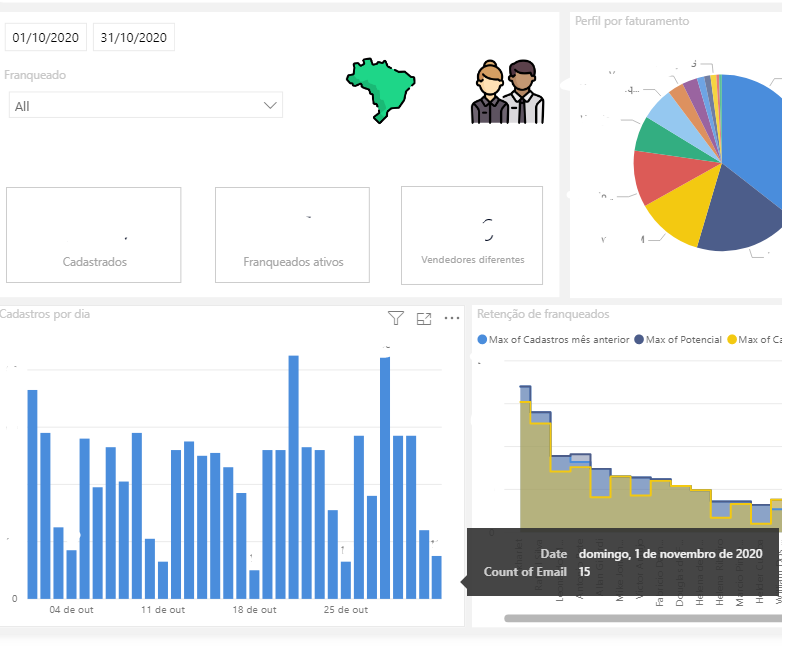Click the 18 de out axis label
The width and height of the screenshot is (792, 657).
click(254, 610)
